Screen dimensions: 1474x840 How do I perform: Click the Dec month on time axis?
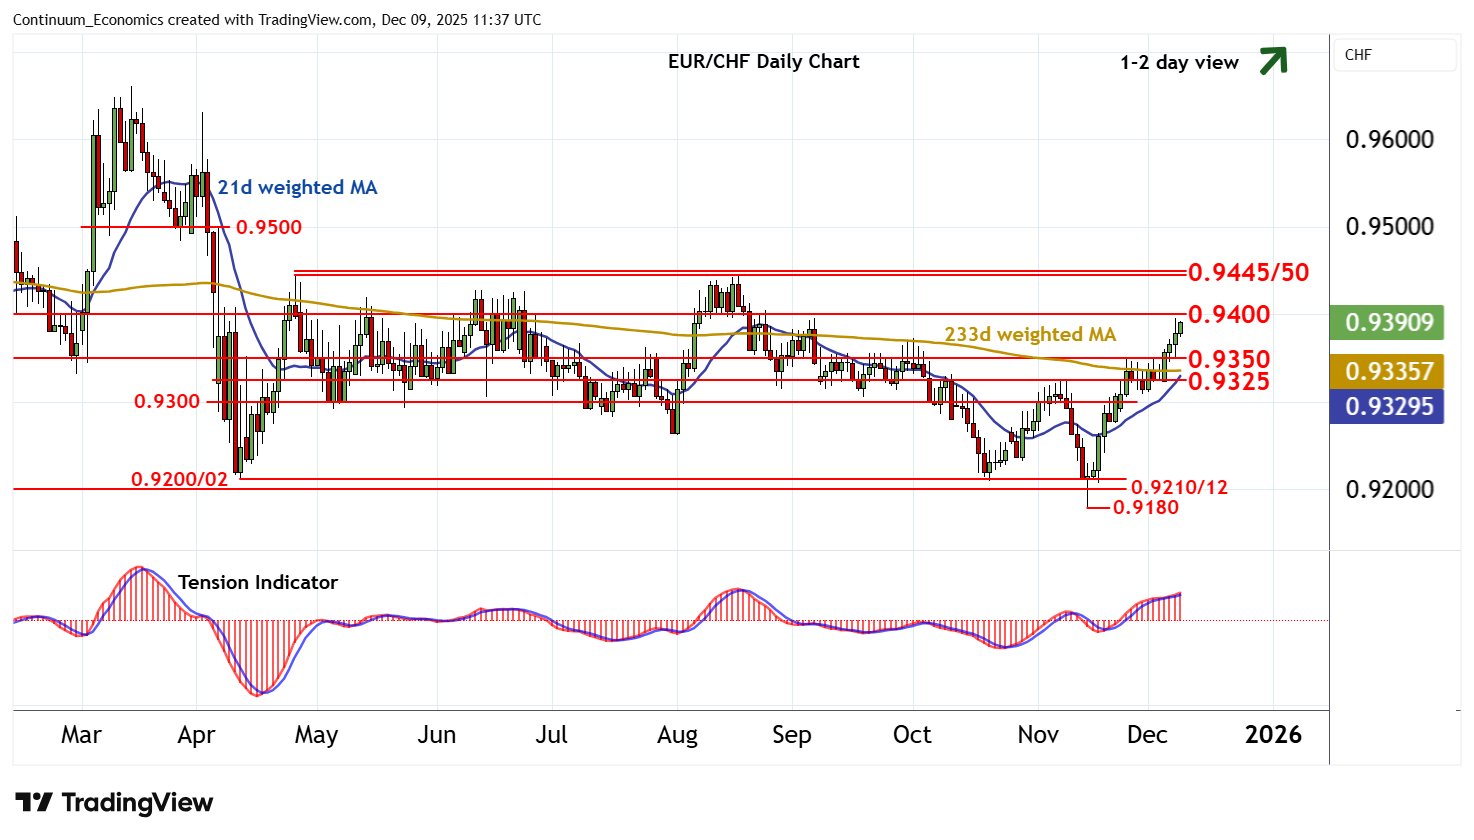tap(1147, 735)
